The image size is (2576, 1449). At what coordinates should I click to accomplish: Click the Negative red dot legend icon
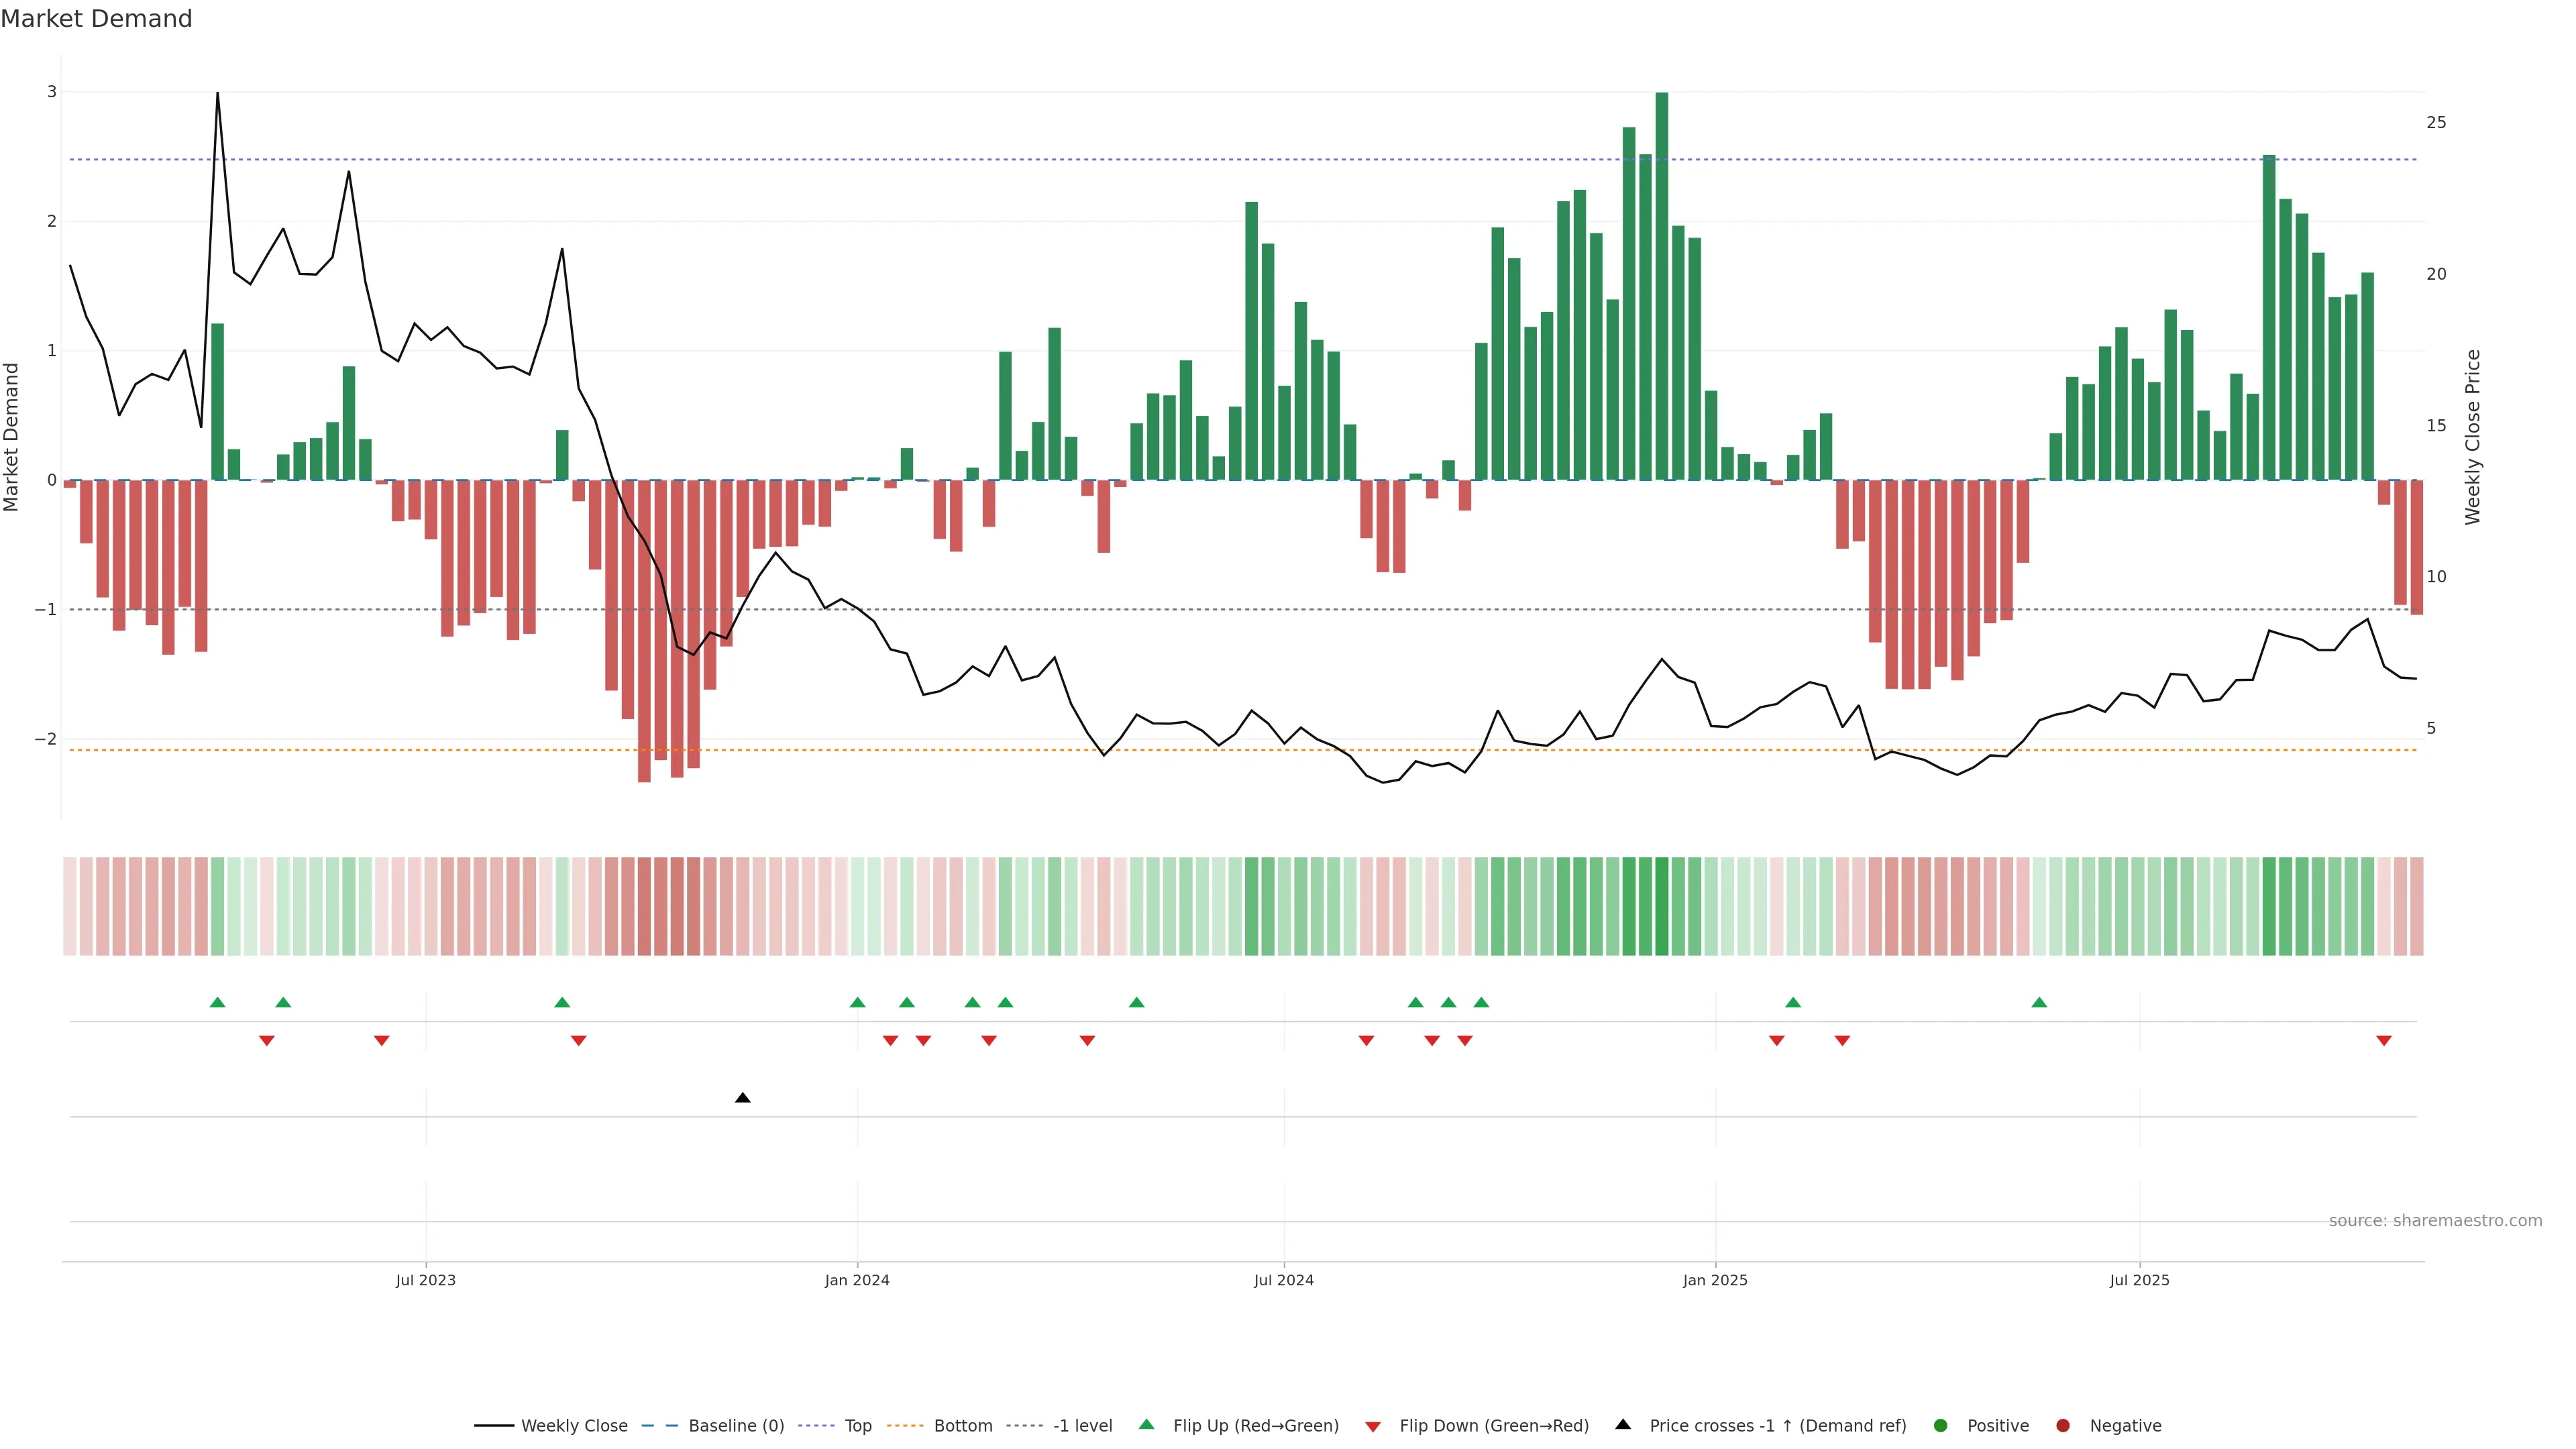pyautogui.click(x=2063, y=1425)
